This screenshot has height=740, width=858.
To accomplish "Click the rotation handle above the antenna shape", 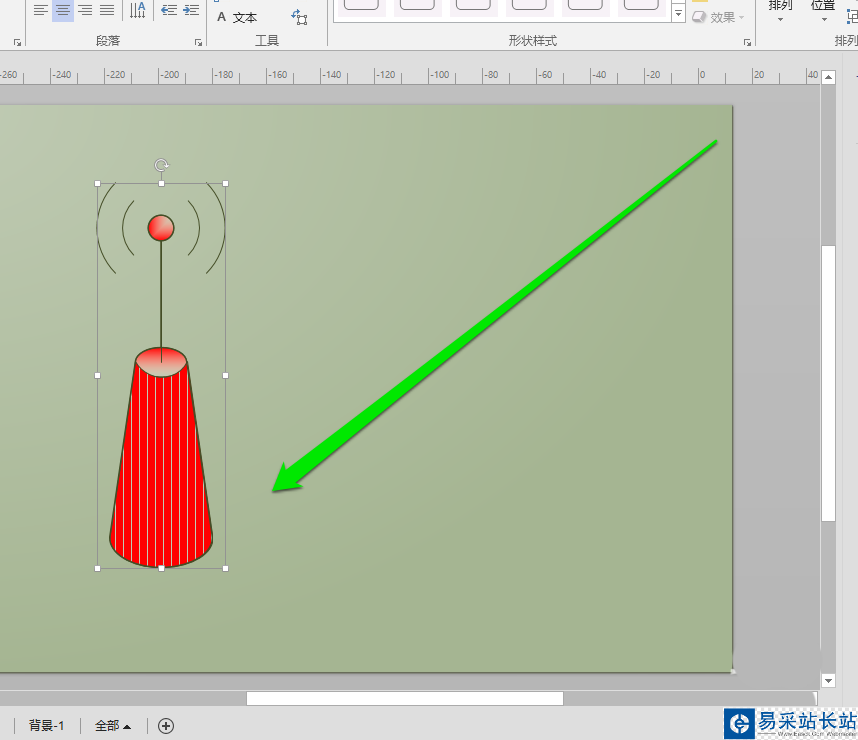I will pyautogui.click(x=161, y=165).
